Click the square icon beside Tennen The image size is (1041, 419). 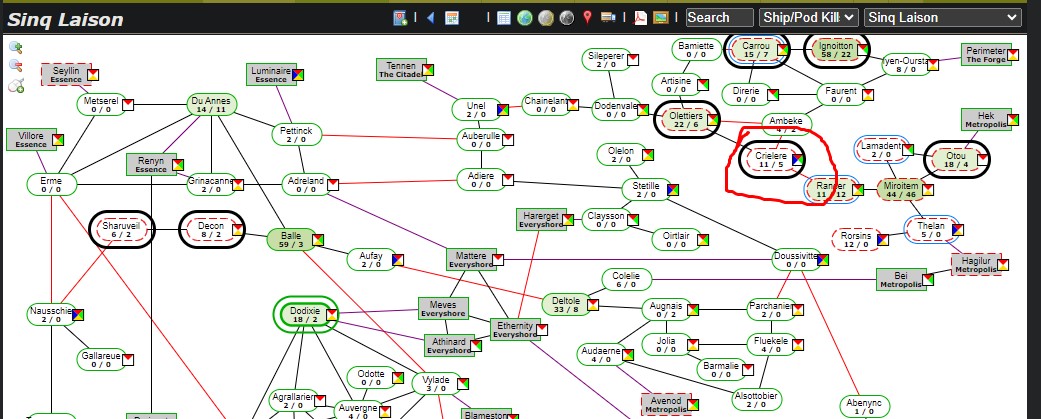click(428, 69)
